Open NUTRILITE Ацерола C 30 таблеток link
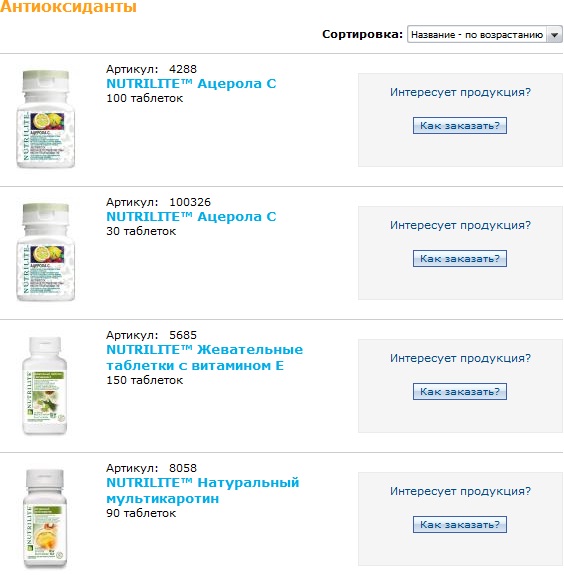The width and height of the screenshot is (564, 583). tap(191, 217)
